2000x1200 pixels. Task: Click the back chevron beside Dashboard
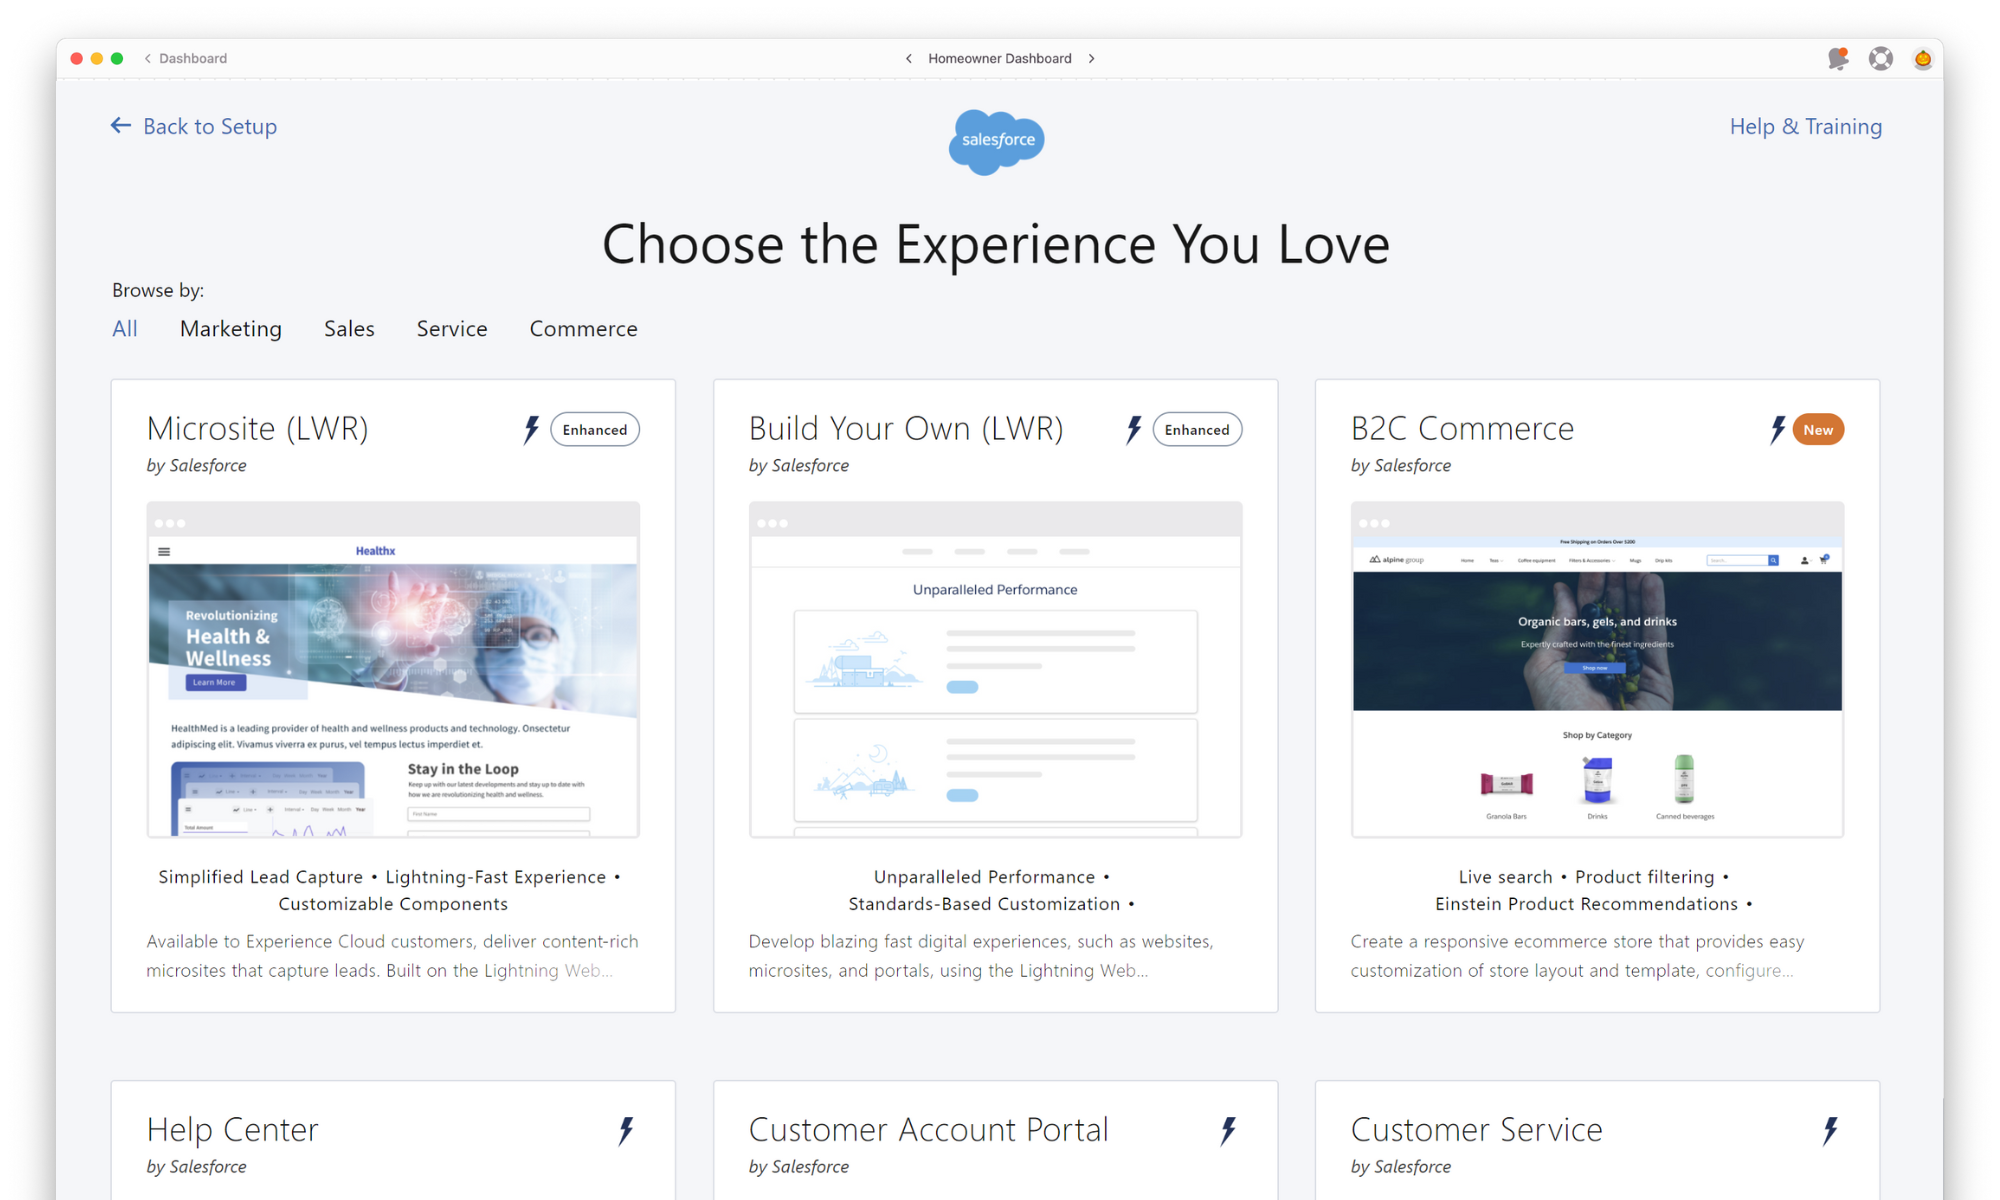(146, 58)
